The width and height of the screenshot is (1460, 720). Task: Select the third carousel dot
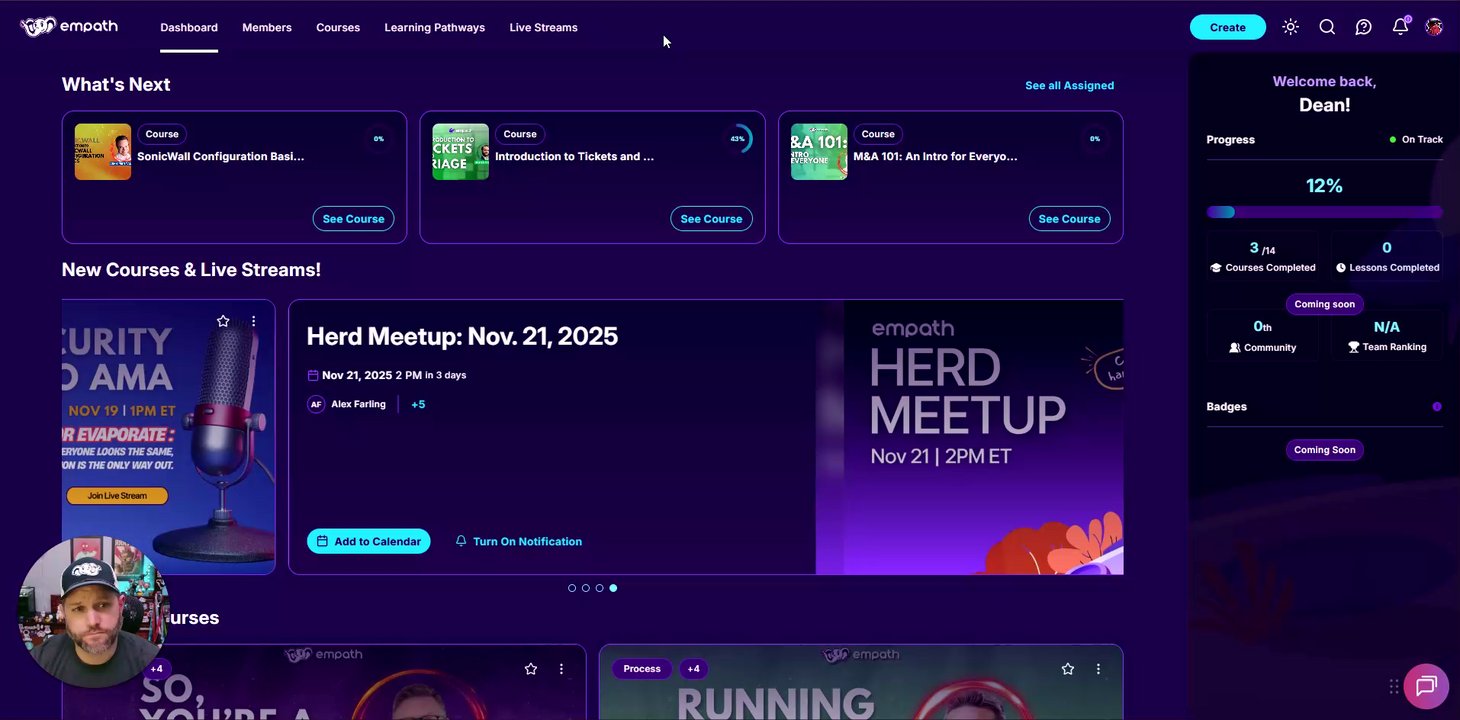(x=599, y=588)
